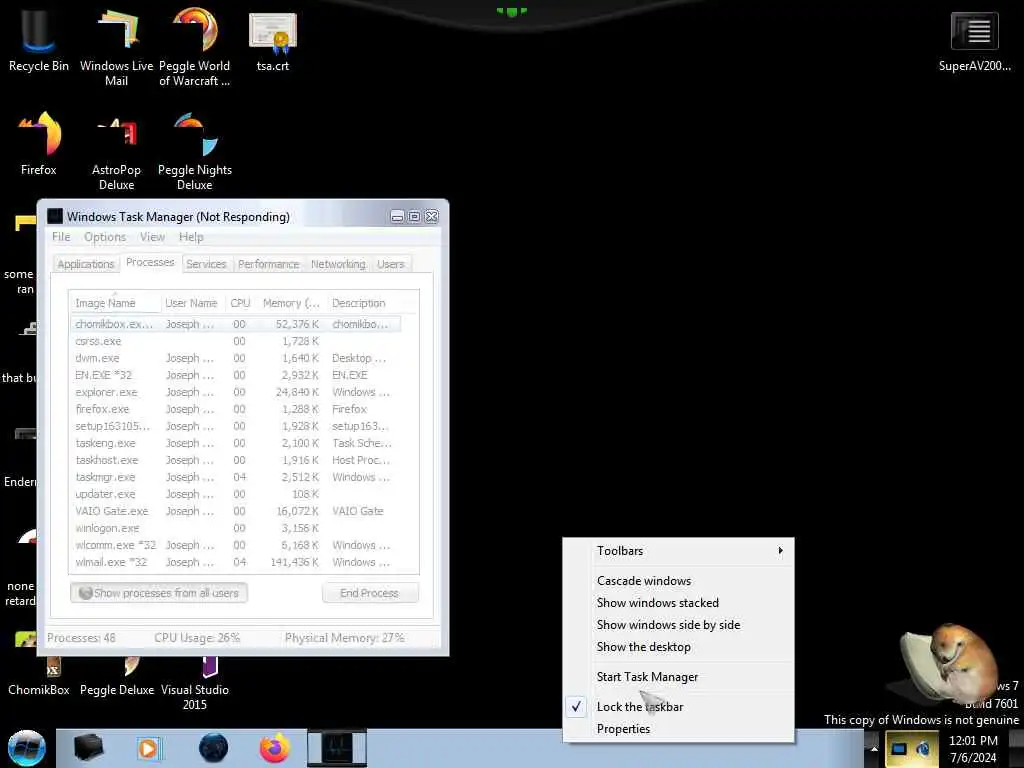
Task: Select the taskhost.exe process row
Action: 235,460
